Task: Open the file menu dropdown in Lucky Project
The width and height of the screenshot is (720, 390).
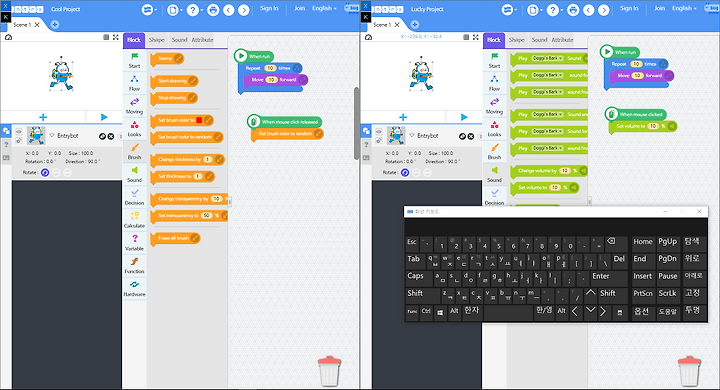Action: pyautogui.click(x=534, y=10)
